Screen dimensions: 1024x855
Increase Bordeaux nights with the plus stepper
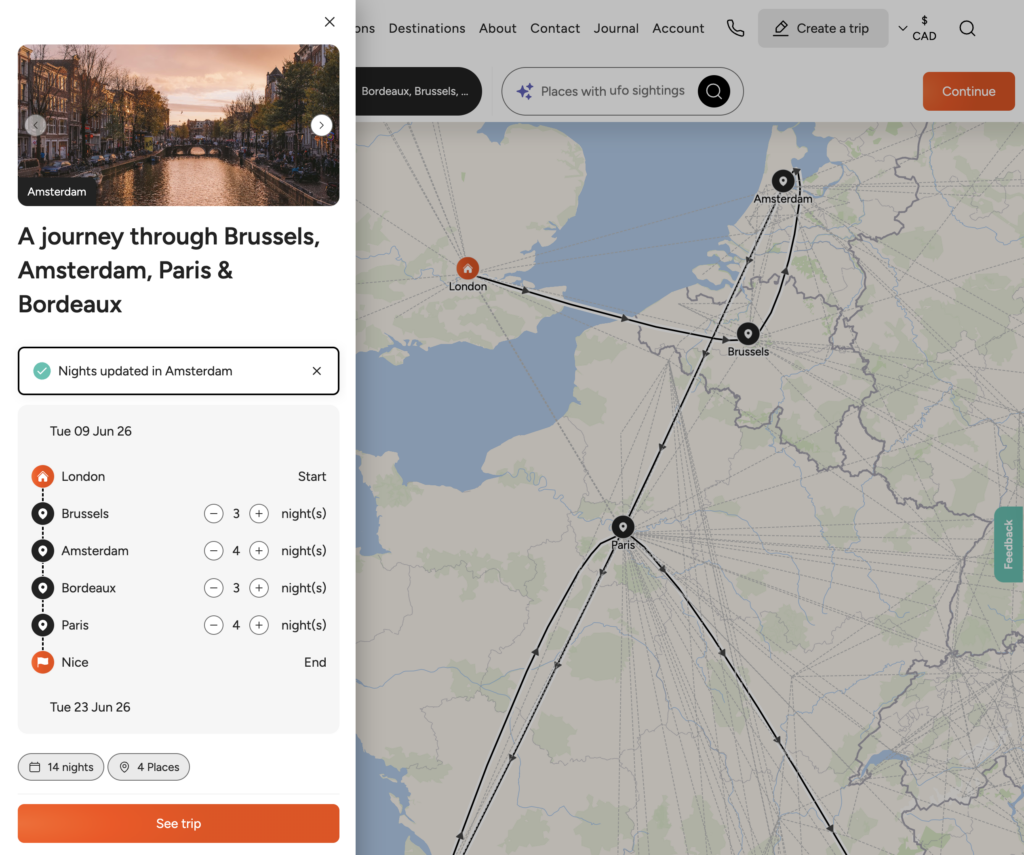[x=259, y=588]
